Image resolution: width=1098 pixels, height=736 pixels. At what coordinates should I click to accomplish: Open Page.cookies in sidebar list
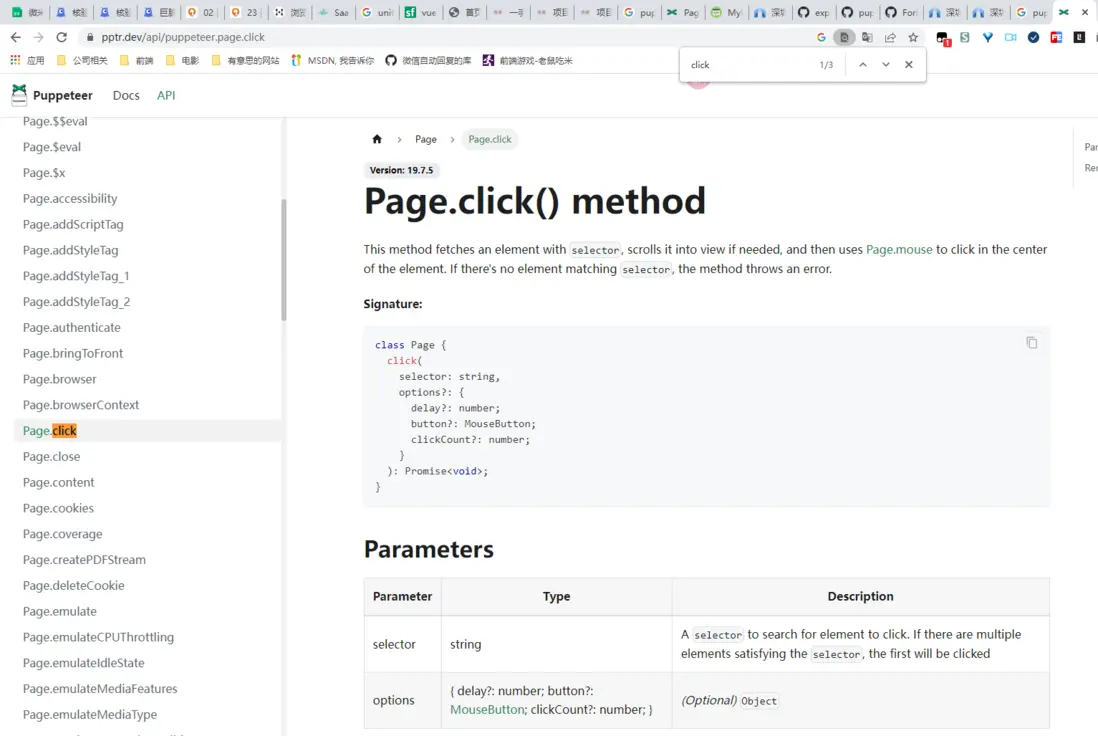click(x=58, y=508)
